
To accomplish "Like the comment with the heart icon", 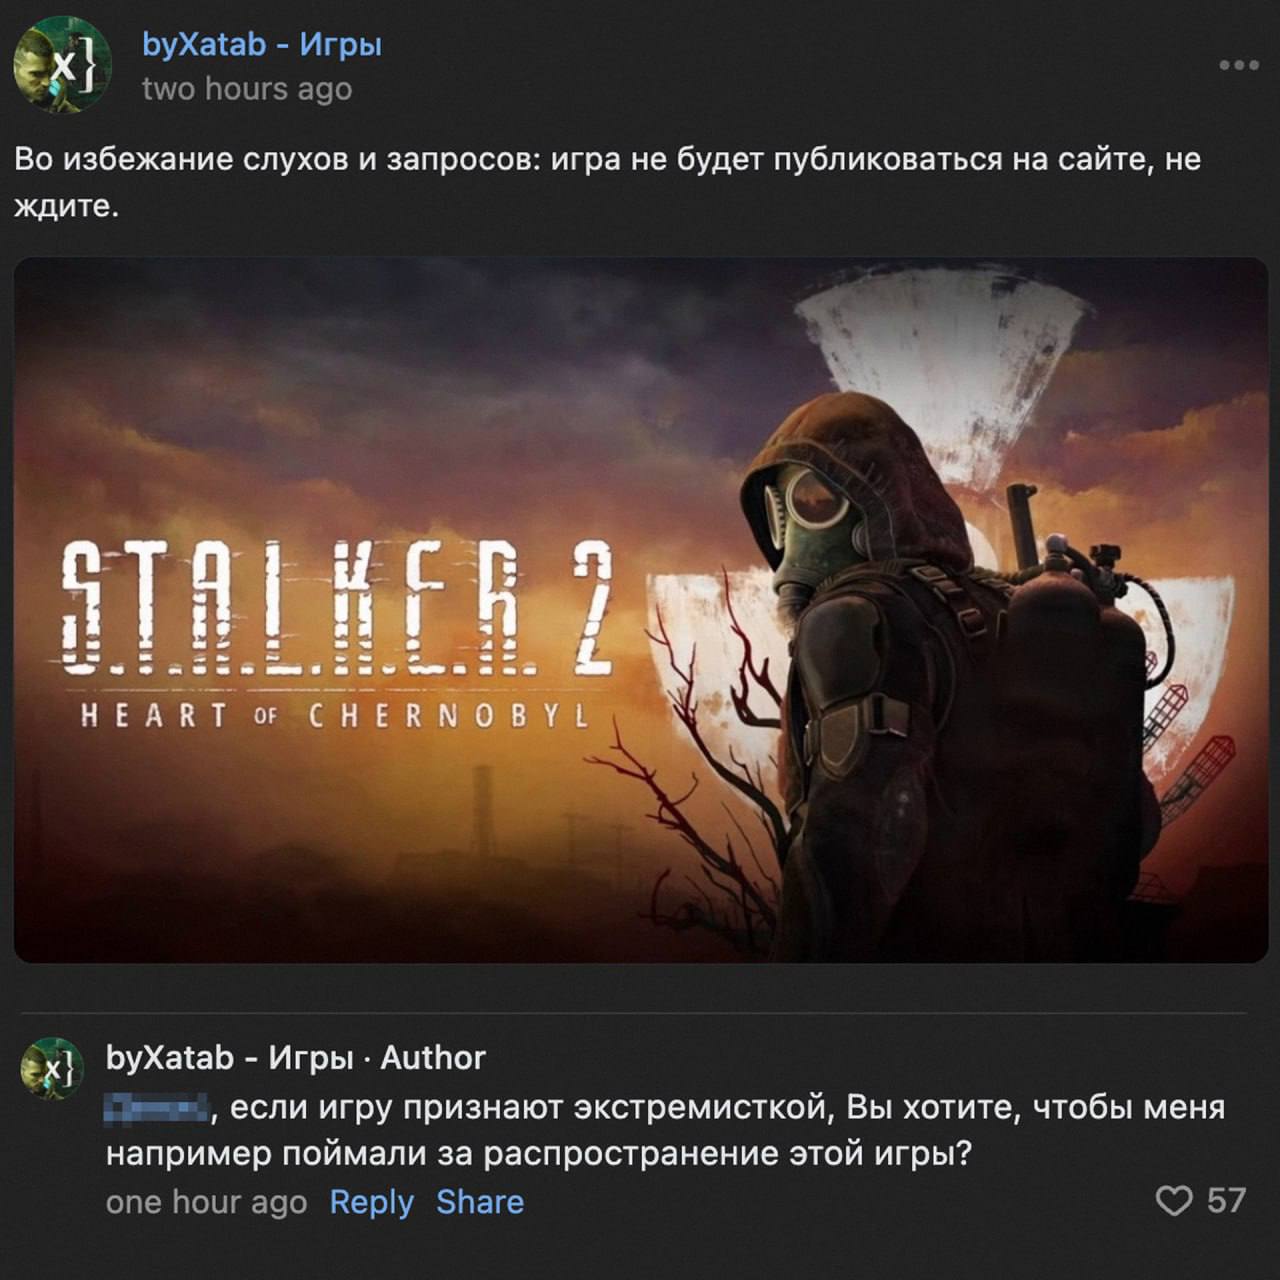I will pyautogui.click(x=1174, y=1200).
